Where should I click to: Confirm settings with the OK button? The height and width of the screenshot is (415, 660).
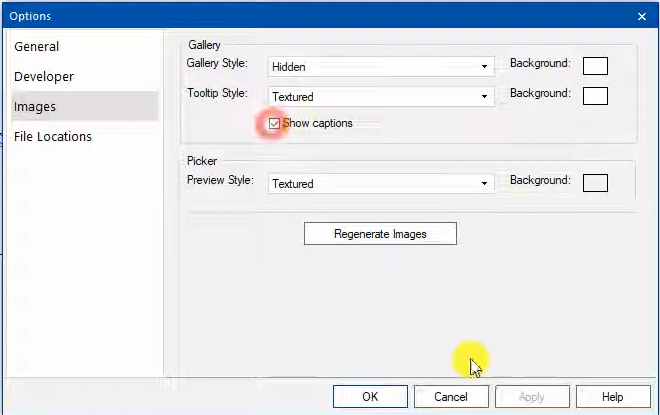pyautogui.click(x=370, y=397)
